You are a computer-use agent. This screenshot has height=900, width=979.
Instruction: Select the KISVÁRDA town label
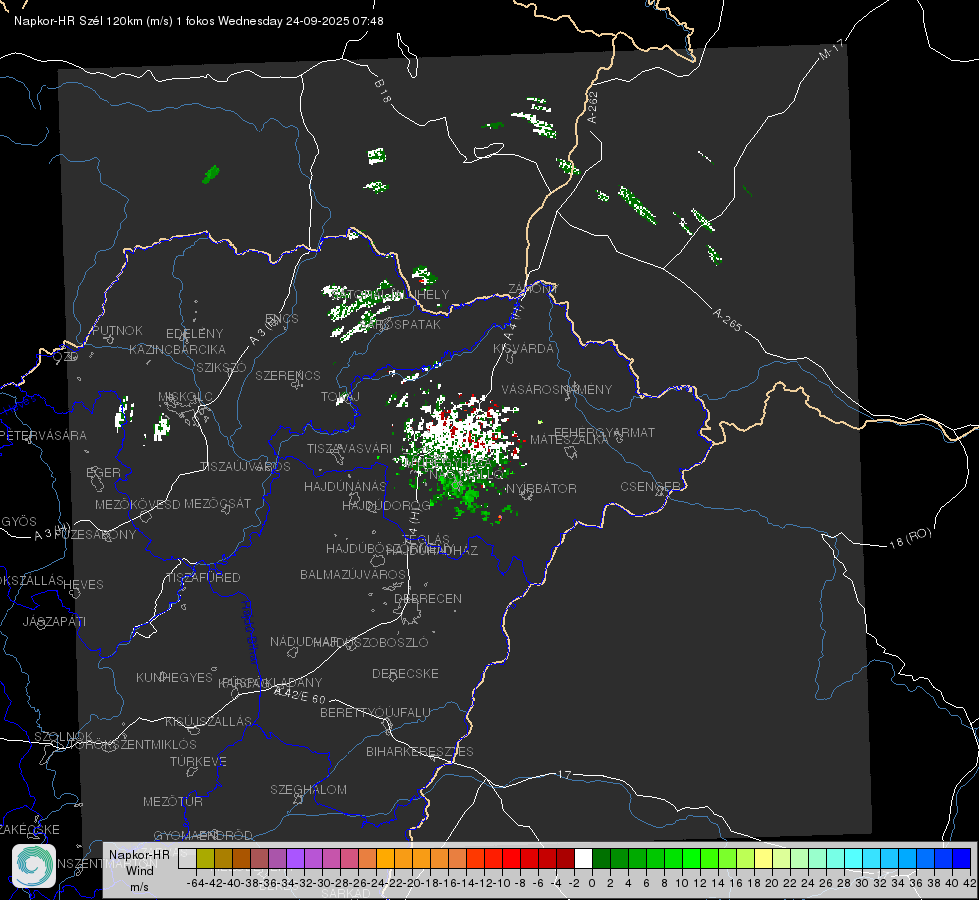pos(523,348)
